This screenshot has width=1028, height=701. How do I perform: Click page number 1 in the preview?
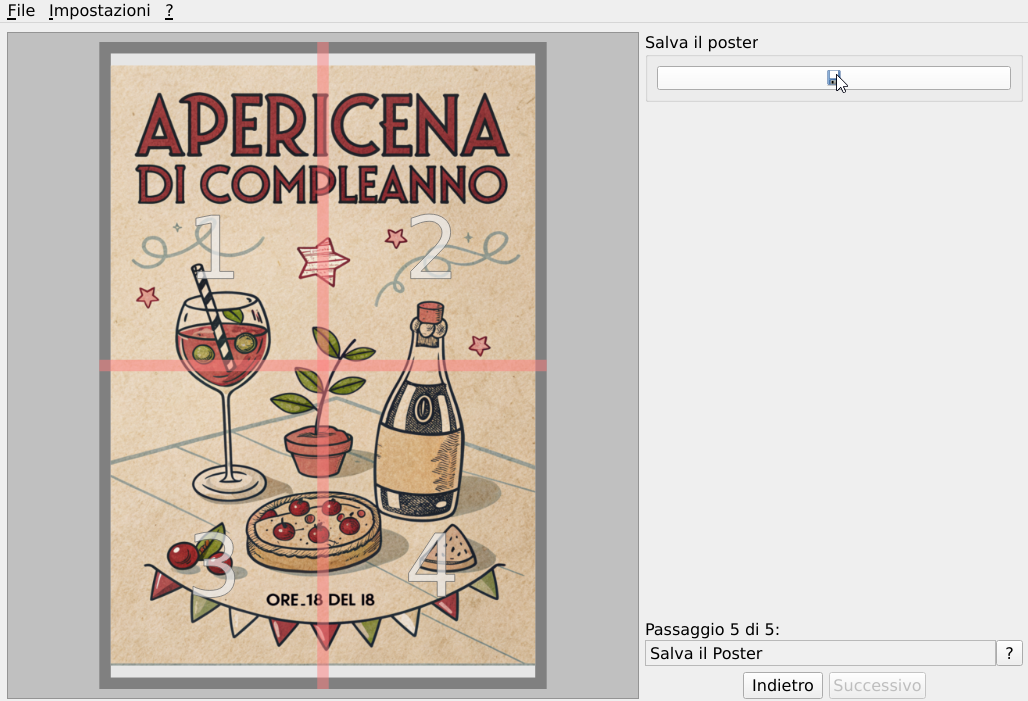coord(212,247)
